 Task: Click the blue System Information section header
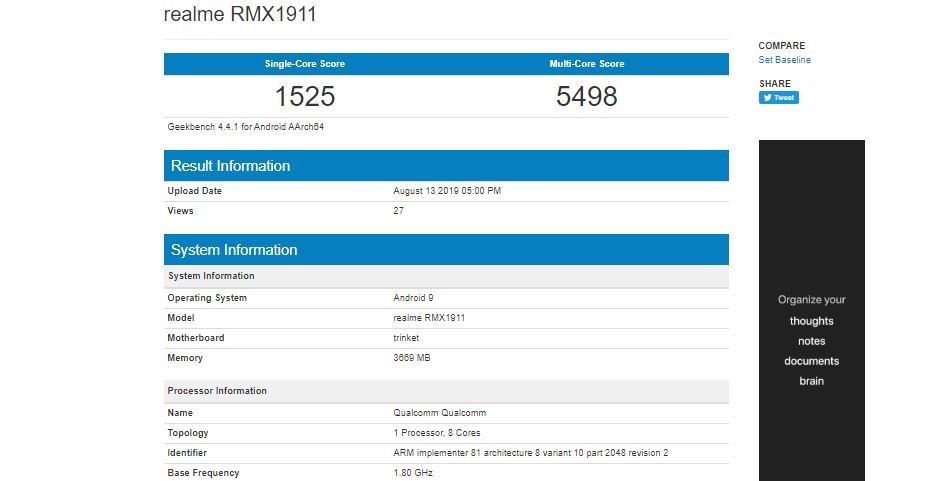pos(446,250)
